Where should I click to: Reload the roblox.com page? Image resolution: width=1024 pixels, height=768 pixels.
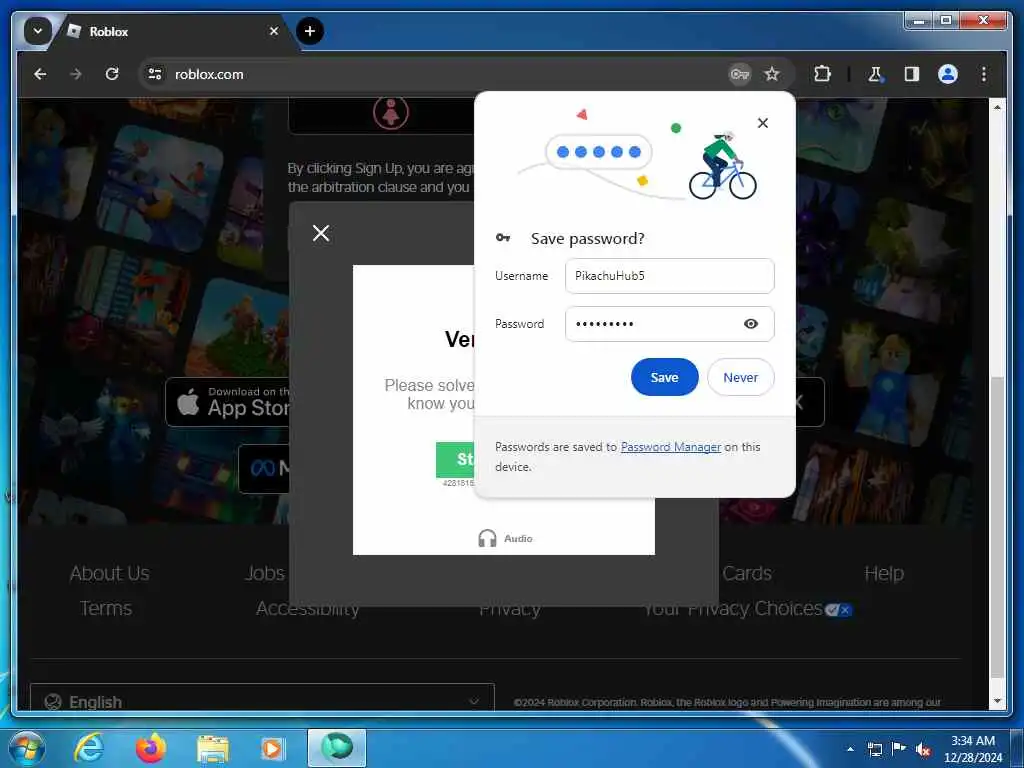pos(112,74)
